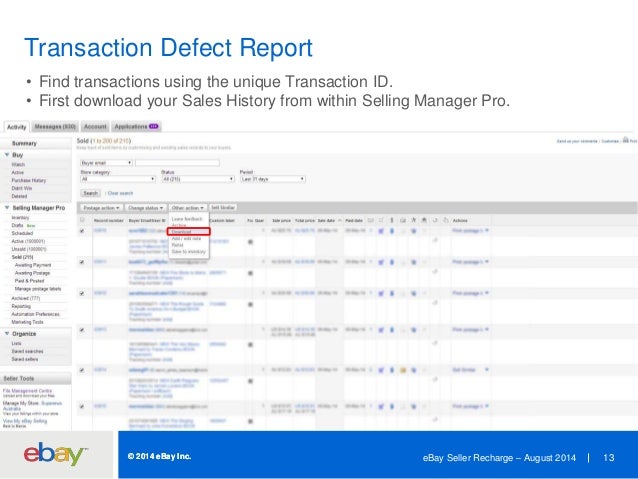
Task: Open Inventory under Selling Manager Pro
Action: (x=20, y=218)
